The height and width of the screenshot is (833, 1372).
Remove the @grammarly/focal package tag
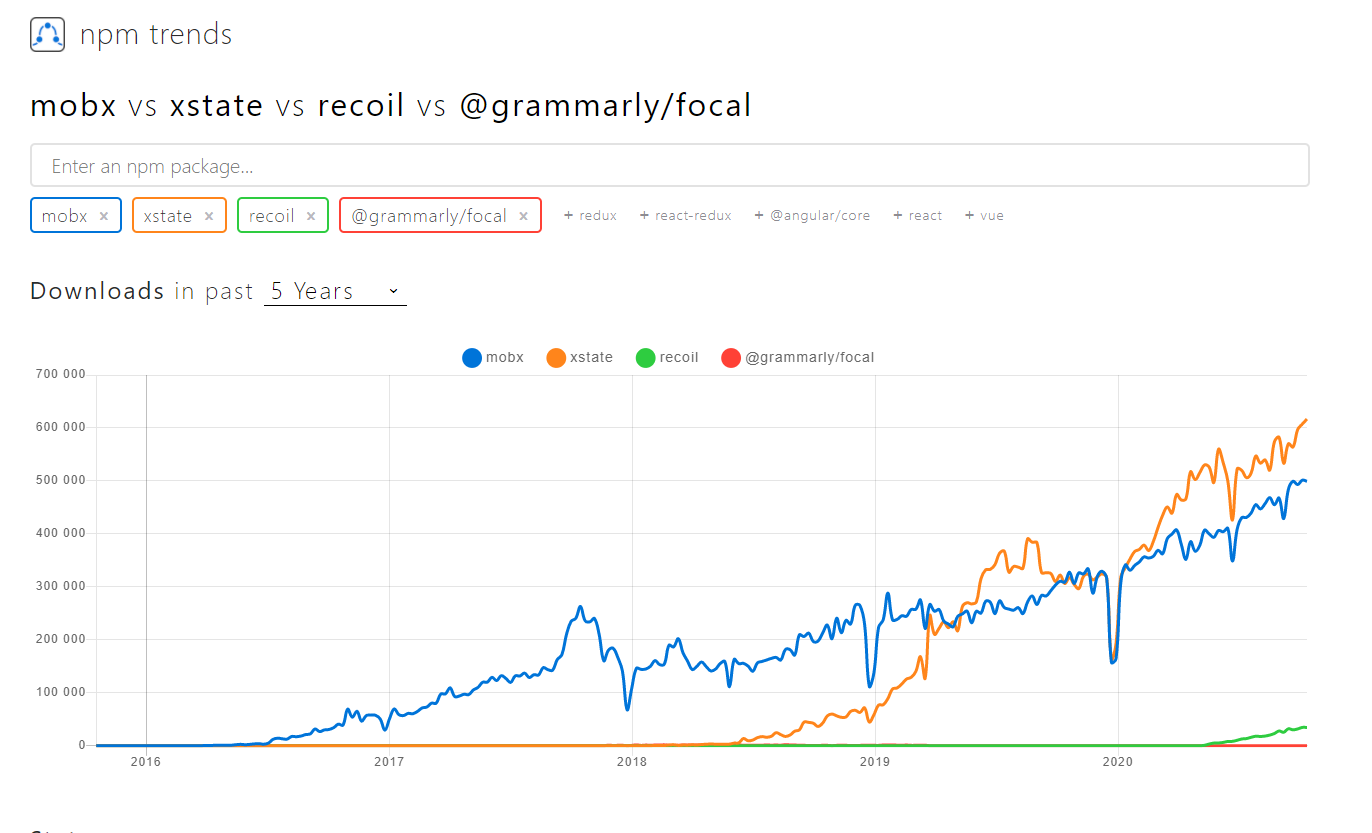[x=523, y=216]
